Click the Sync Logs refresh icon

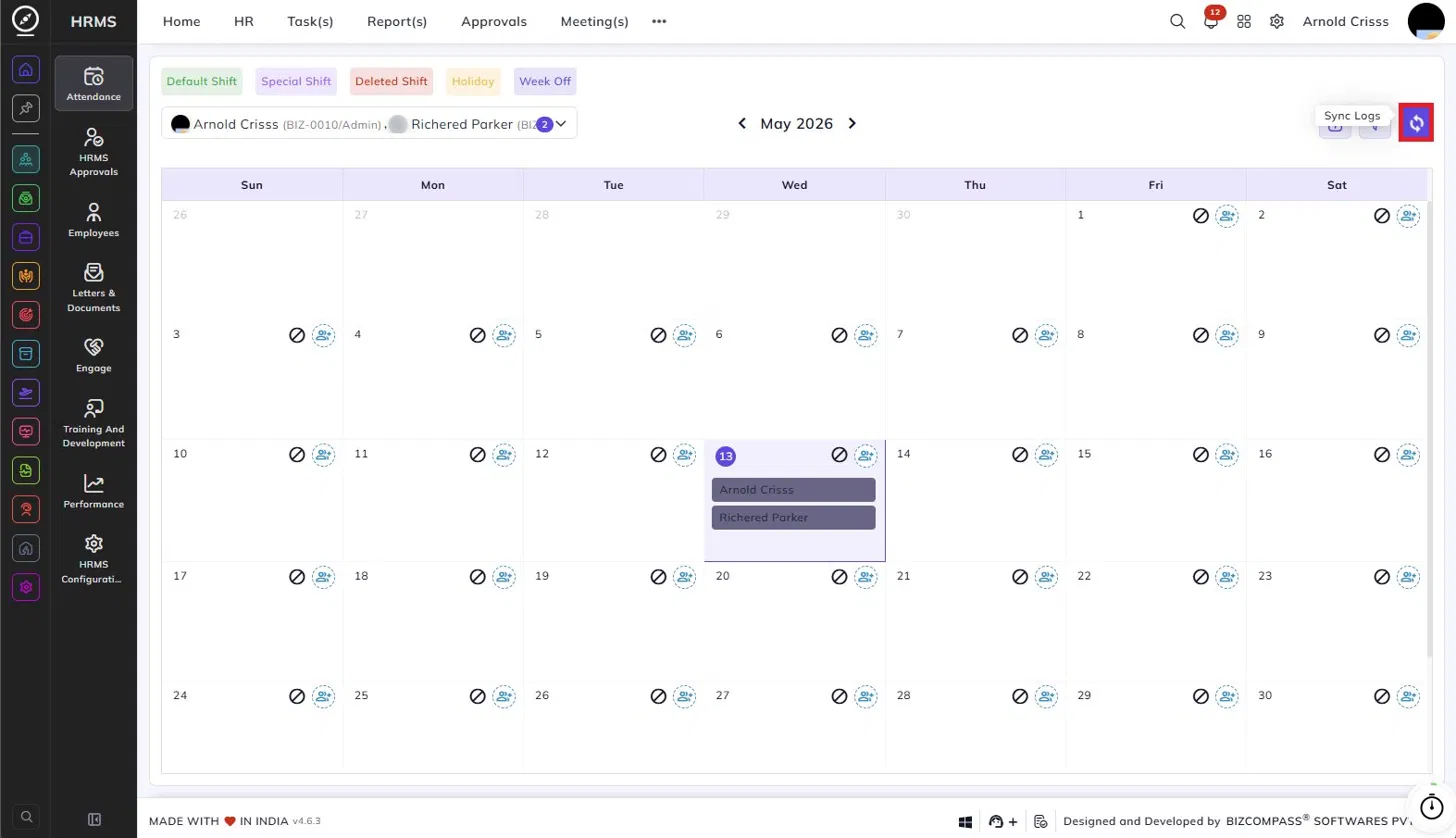click(x=1416, y=123)
